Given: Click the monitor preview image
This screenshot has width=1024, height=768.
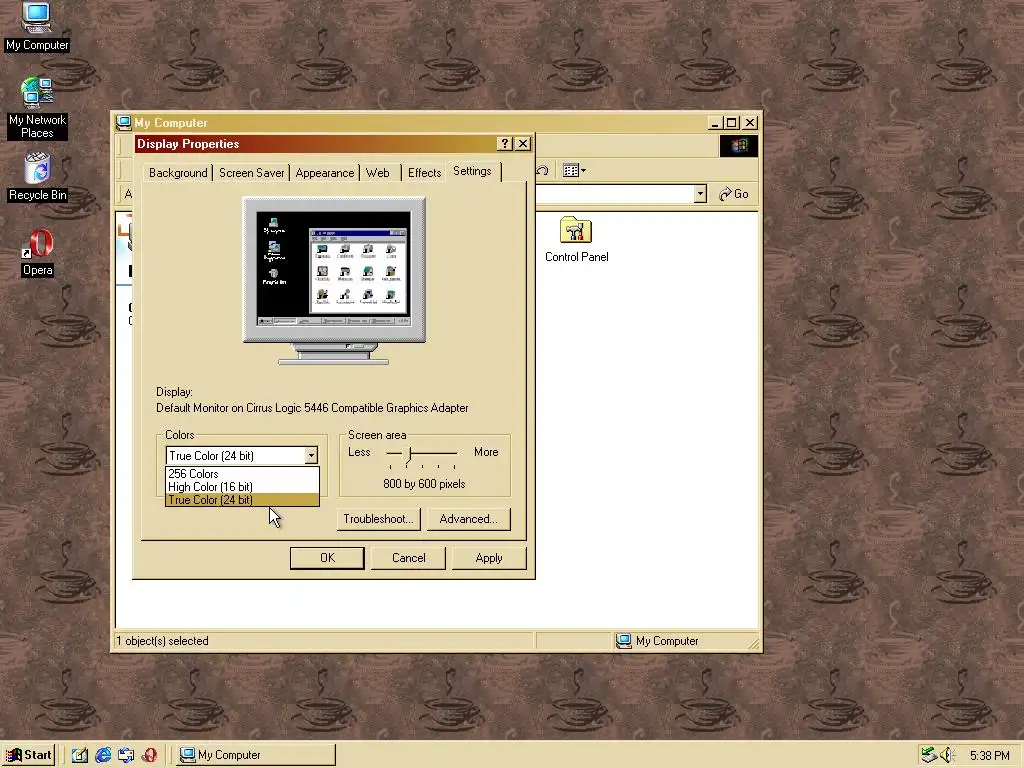Looking at the screenshot, I should (x=334, y=280).
